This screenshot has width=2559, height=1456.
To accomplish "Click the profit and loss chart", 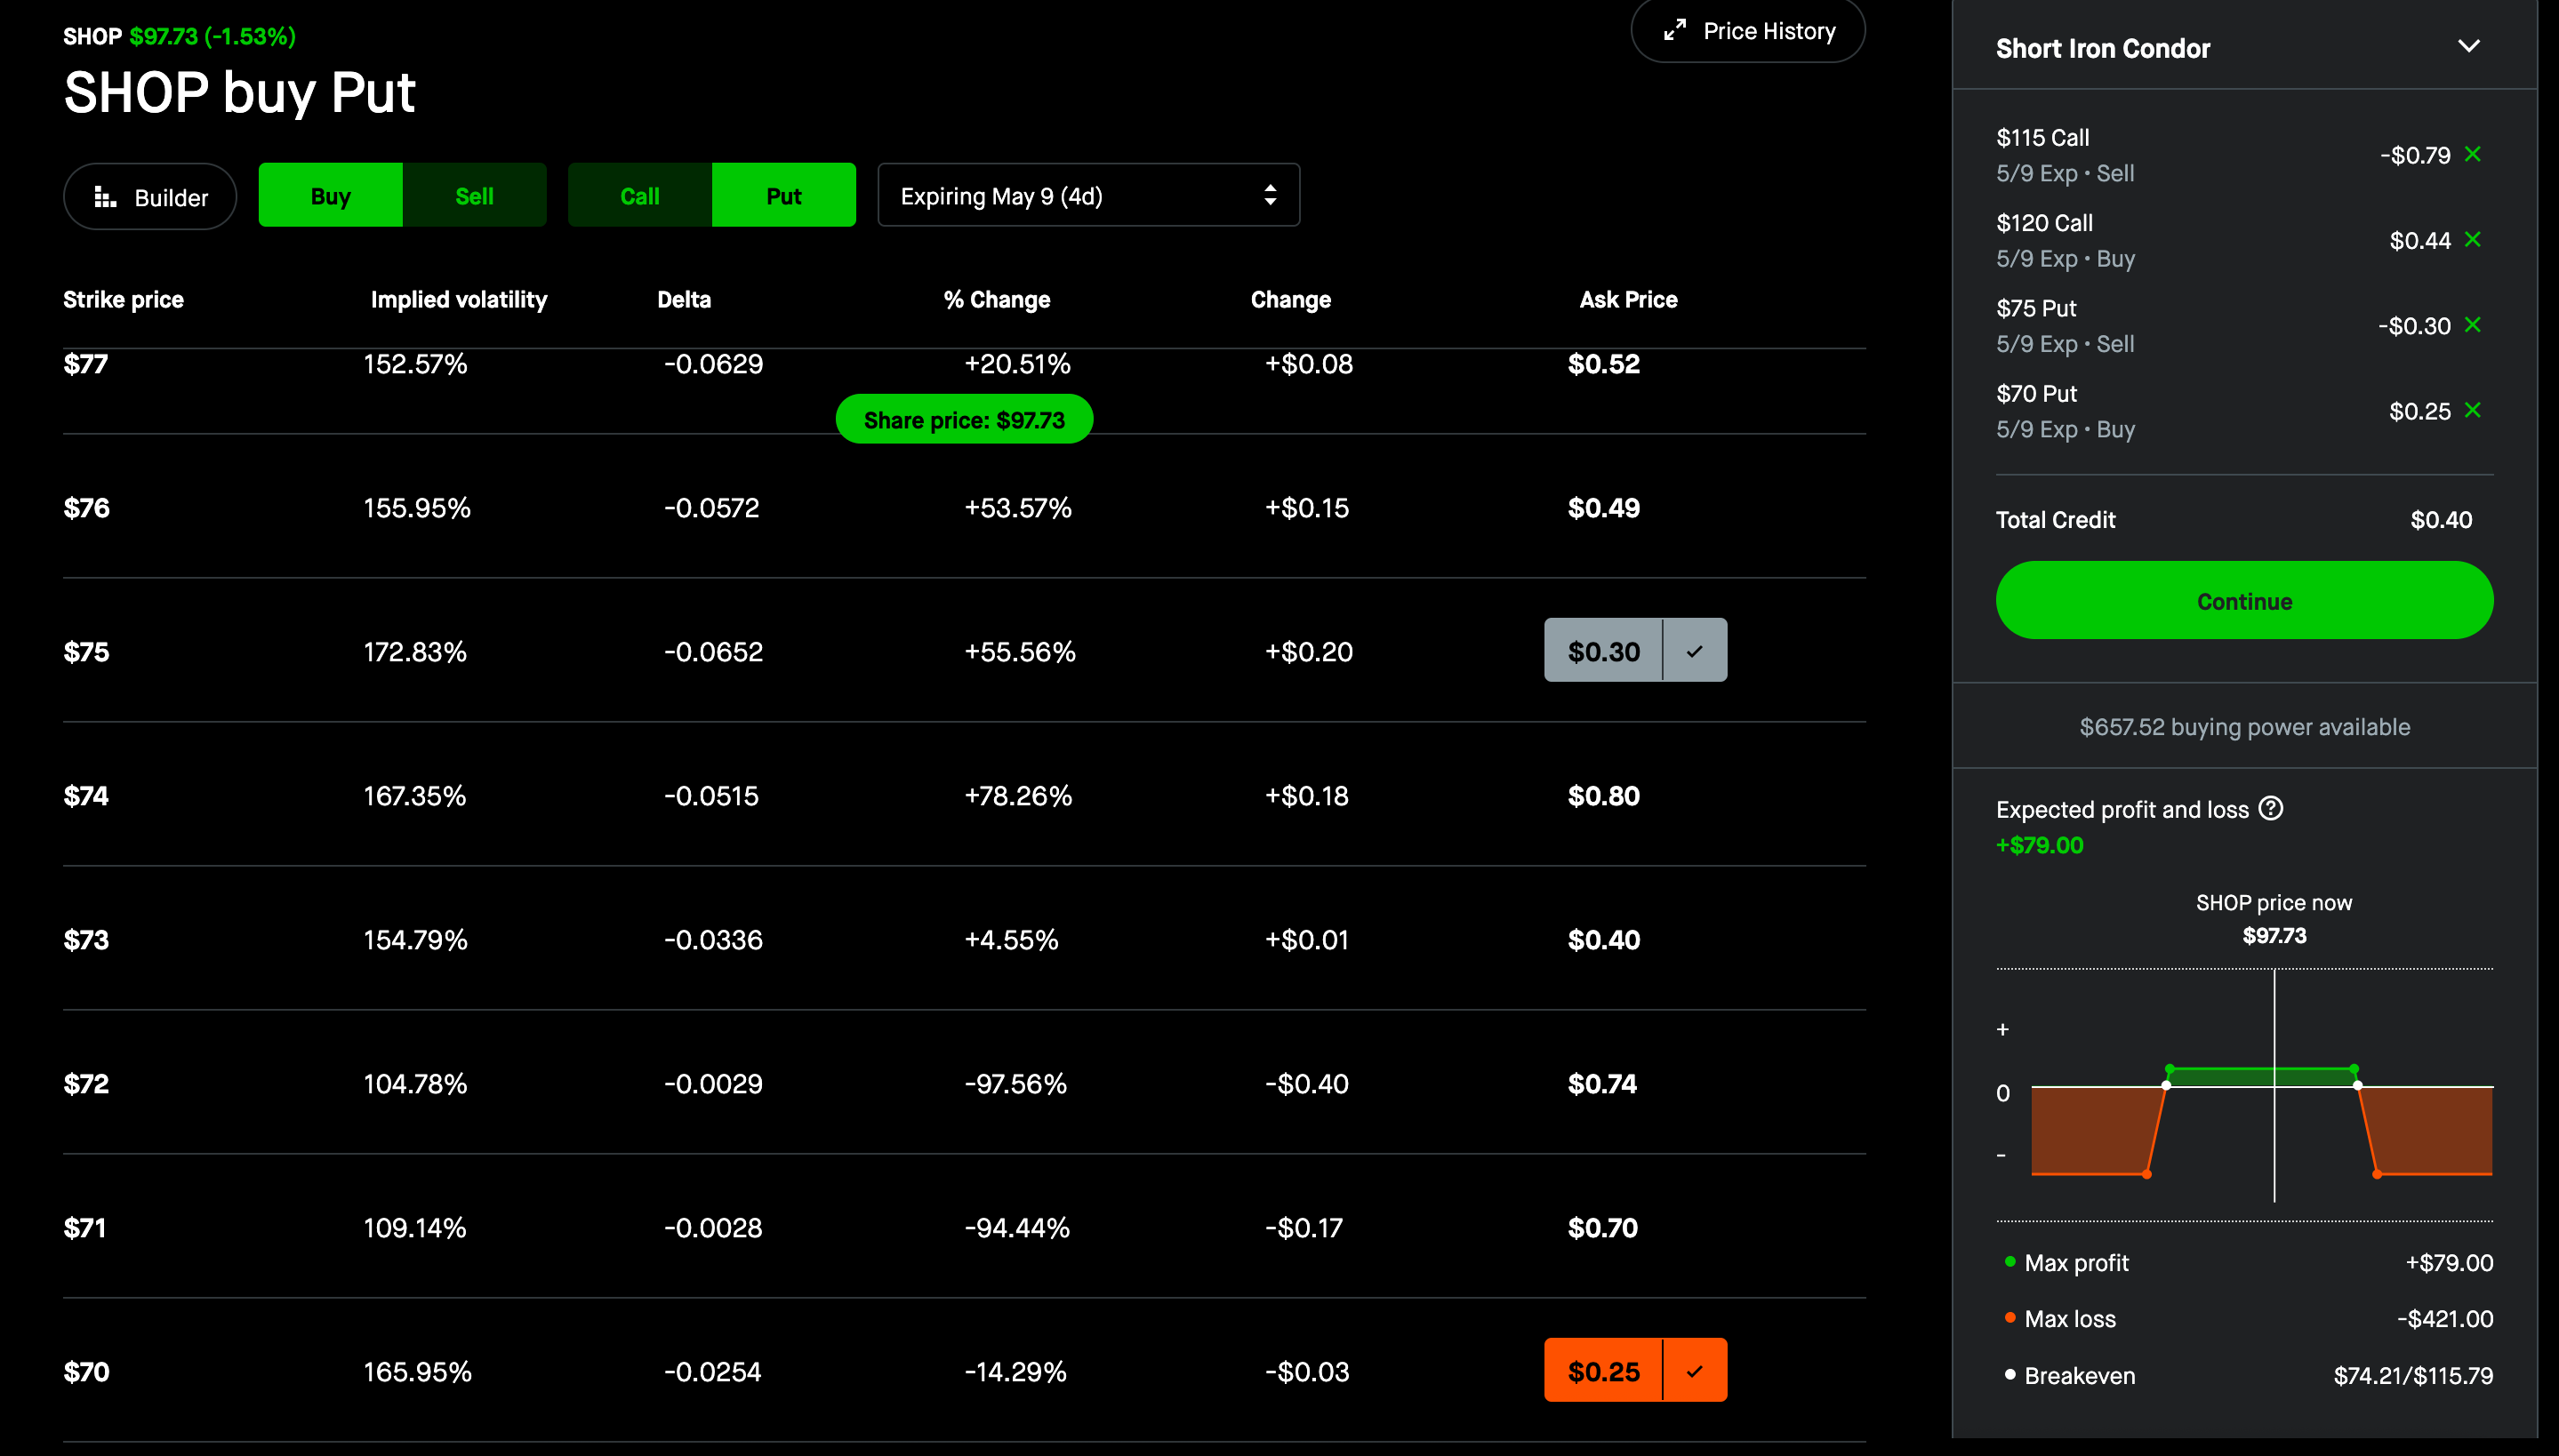I will pyautogui.click(x=2244, y=1094).
